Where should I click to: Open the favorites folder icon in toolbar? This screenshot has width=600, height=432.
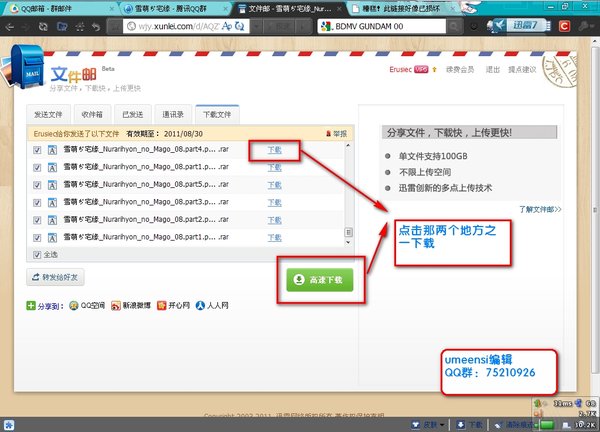tap(62, 26)
